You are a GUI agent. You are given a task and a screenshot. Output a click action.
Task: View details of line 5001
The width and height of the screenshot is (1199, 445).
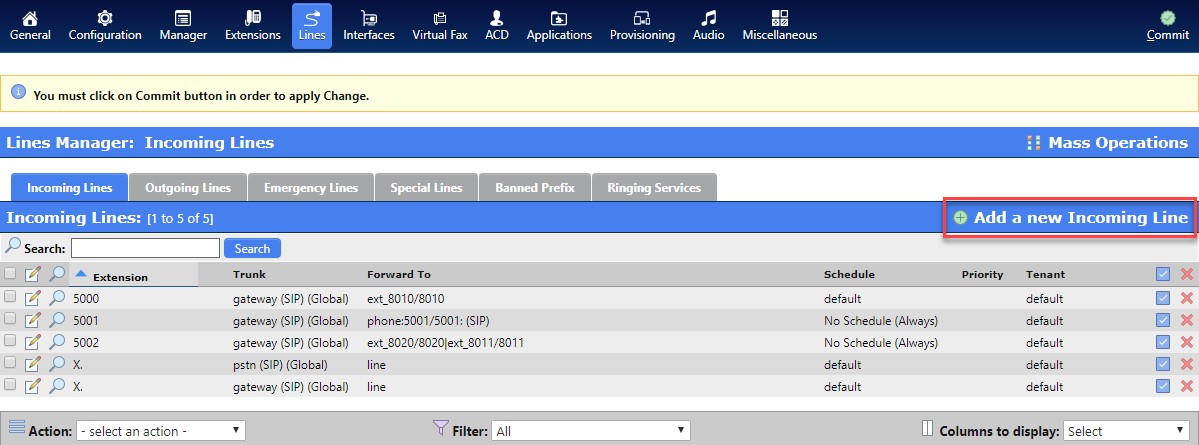[x=58, y=320]
